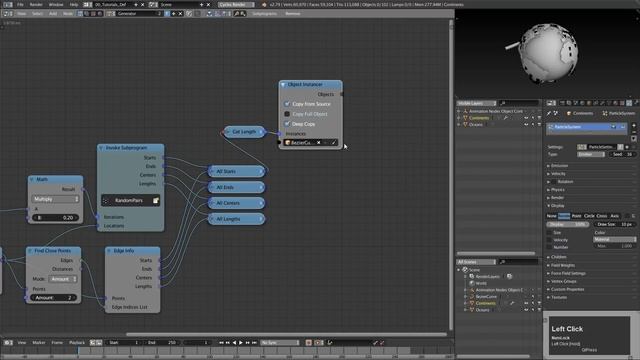Select Circle display type

[589, 216]
